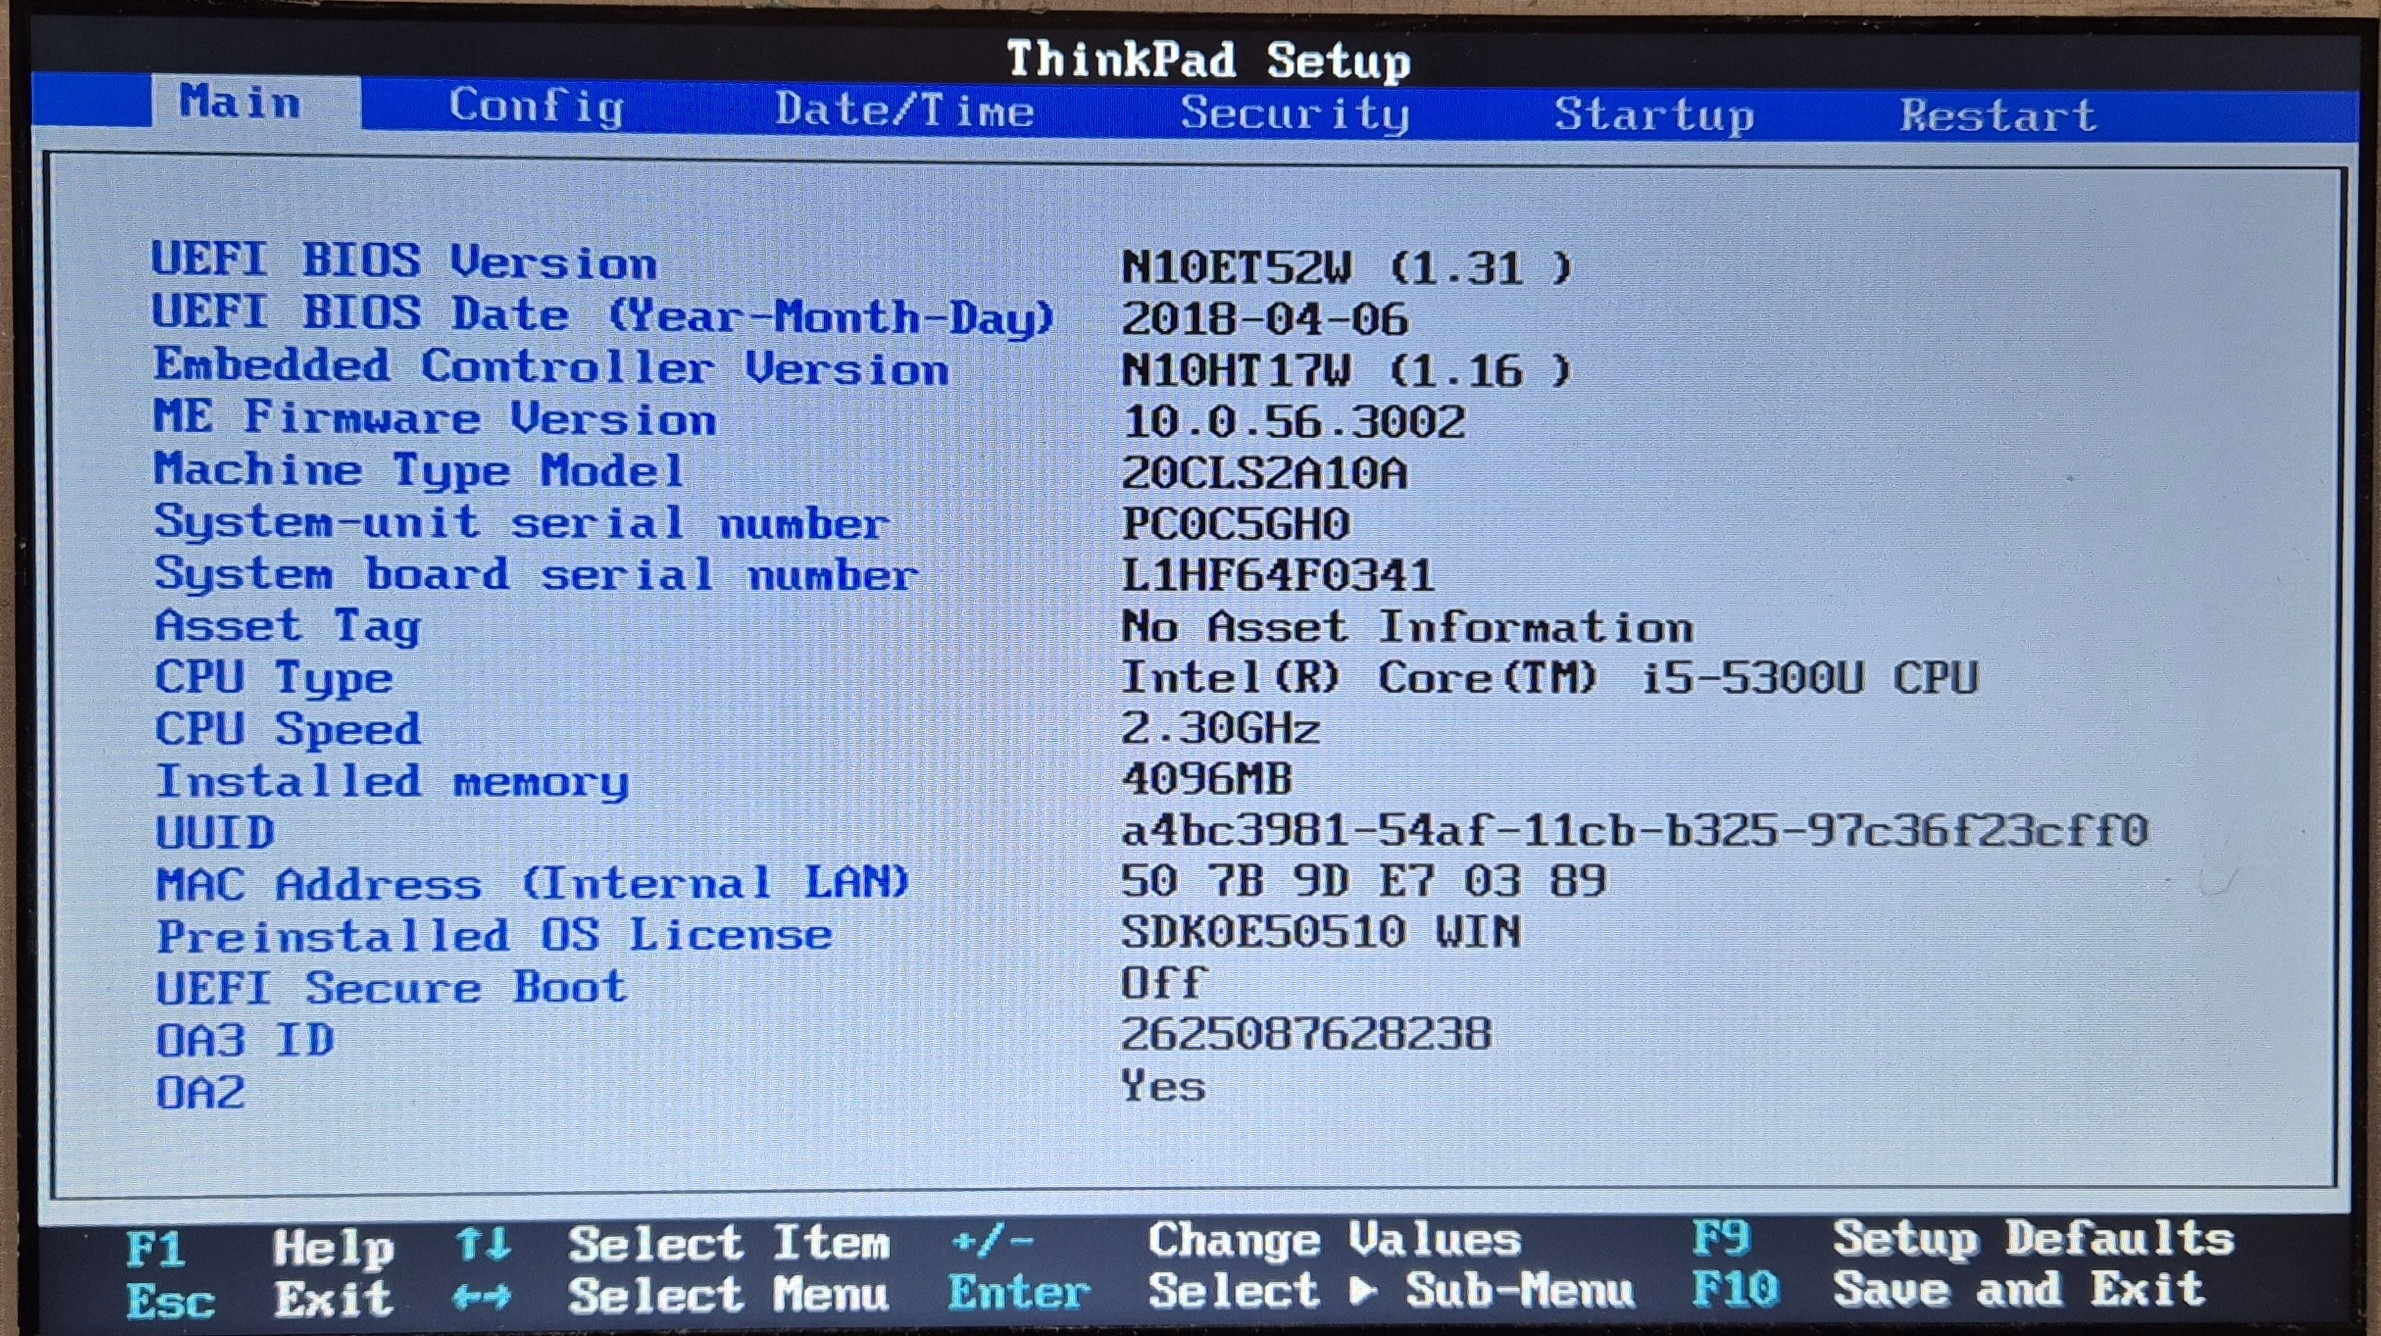The width and height of the screenshot is (2381, 1336).
Task: Click Secure Boot value Off
Action: coord(1164,984)
